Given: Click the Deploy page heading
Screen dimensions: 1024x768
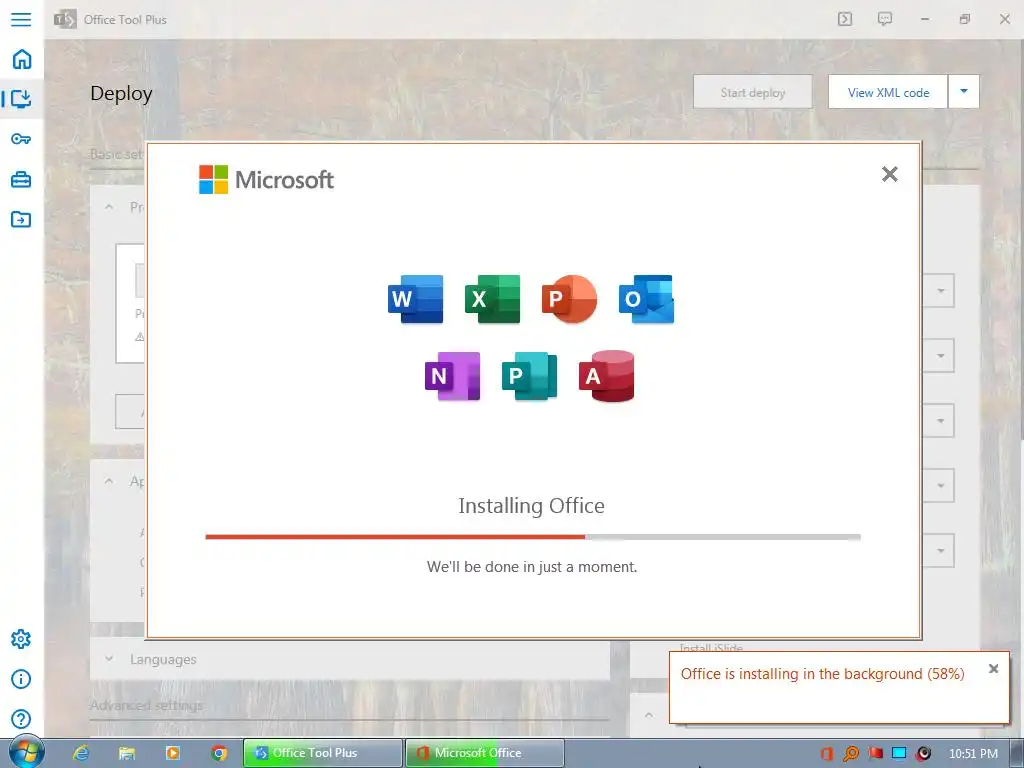Looking at the screenshot, I should click(x=121, y=94).
